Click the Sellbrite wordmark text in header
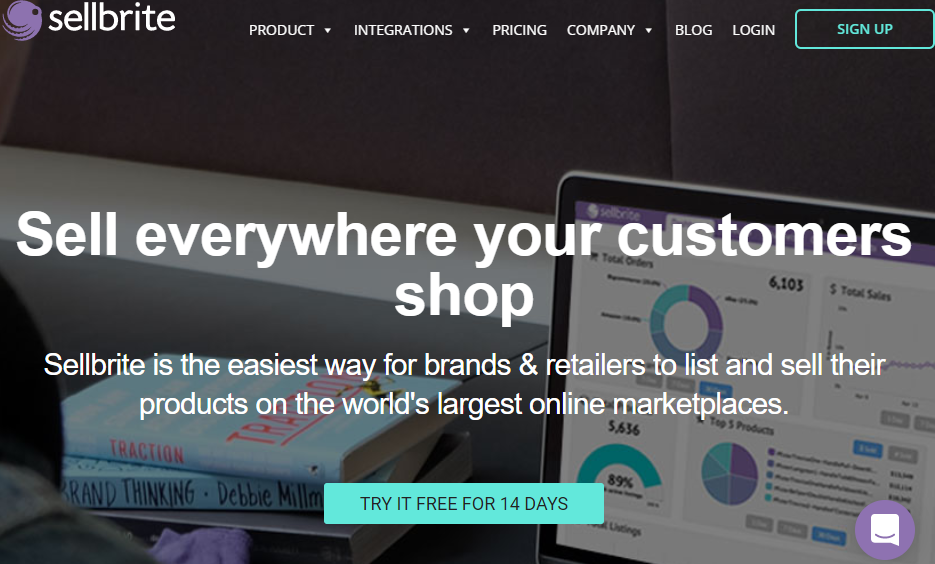935x564 pixels. [x=112, y=18]
